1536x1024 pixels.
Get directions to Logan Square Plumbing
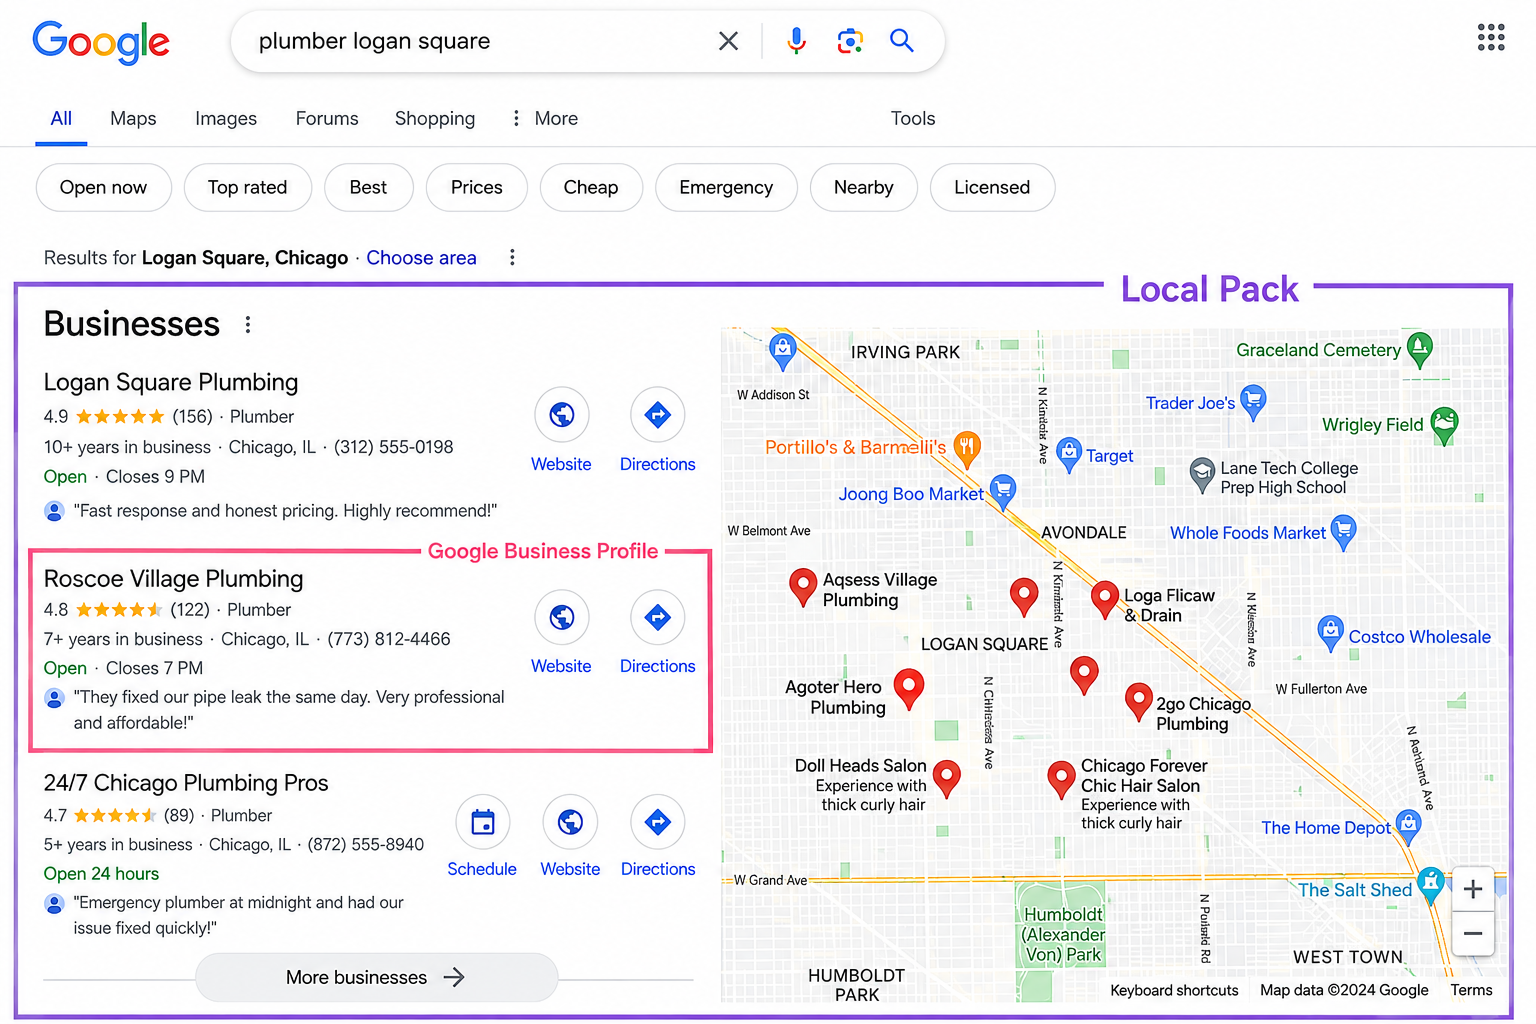[x=657, y=414]
